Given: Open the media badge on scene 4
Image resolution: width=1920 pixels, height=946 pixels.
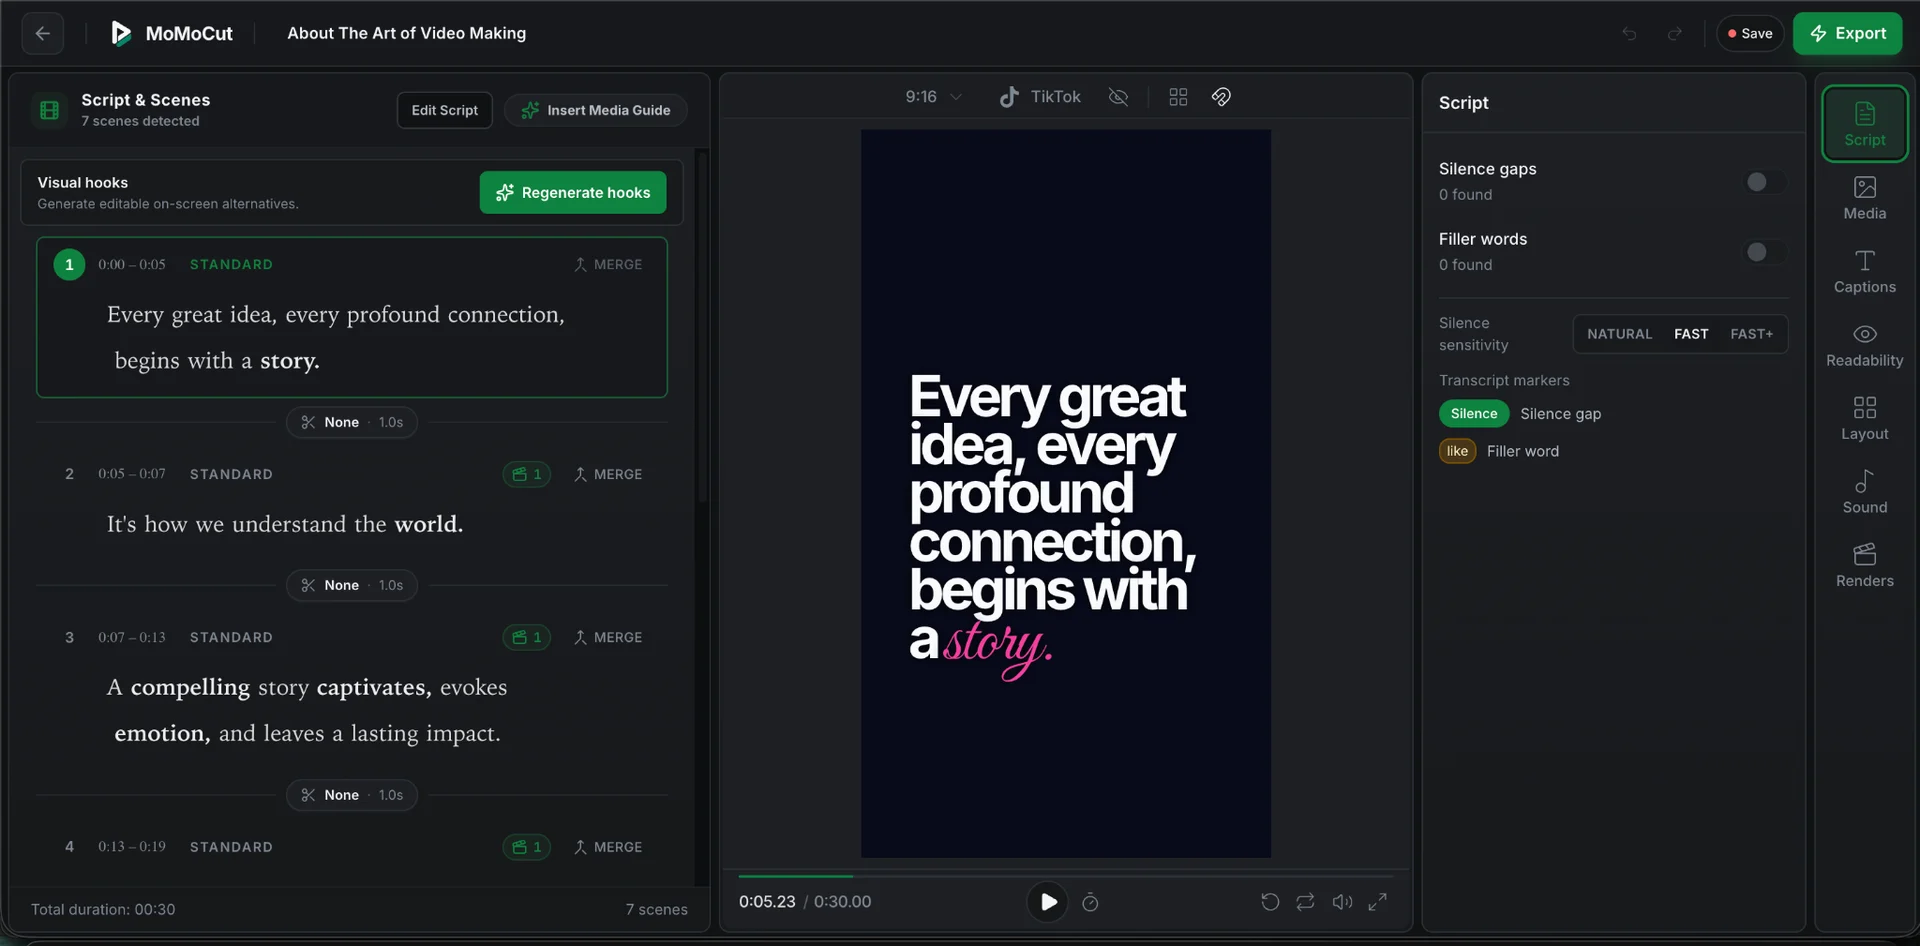Looking at the screenshot, I should 527,847.
